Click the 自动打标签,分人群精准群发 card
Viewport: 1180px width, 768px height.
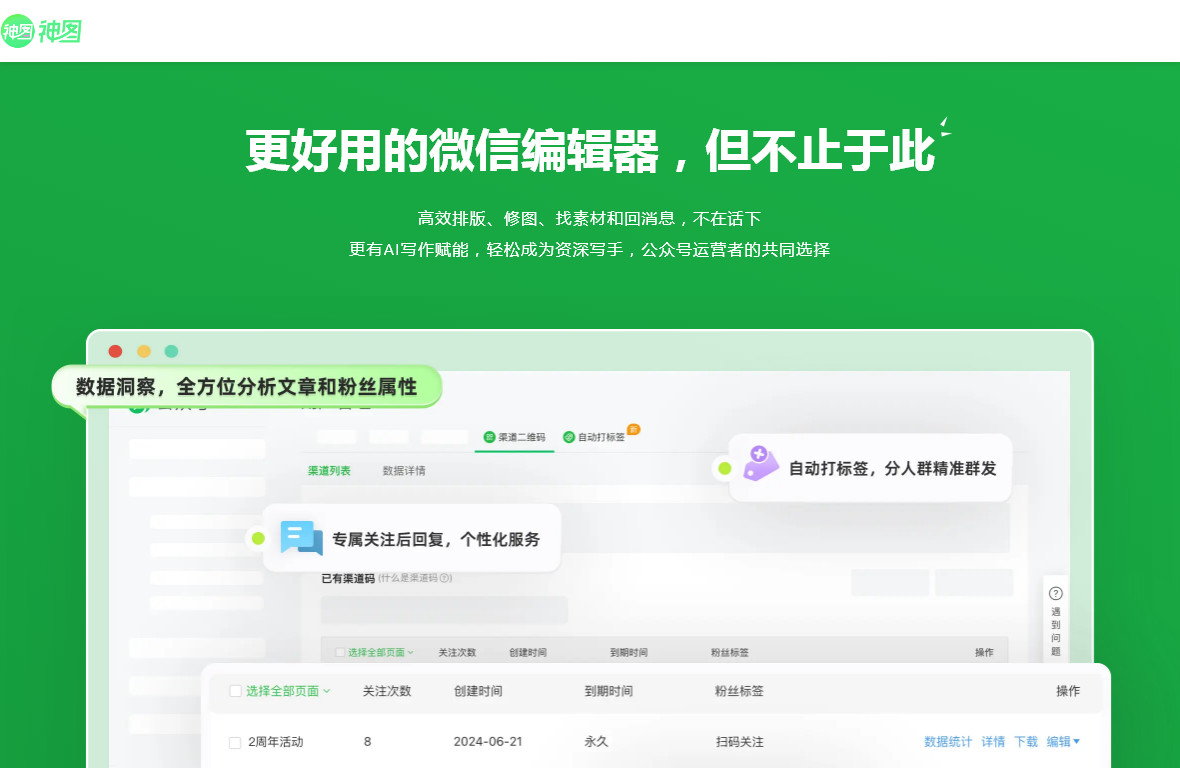[870, 468]
